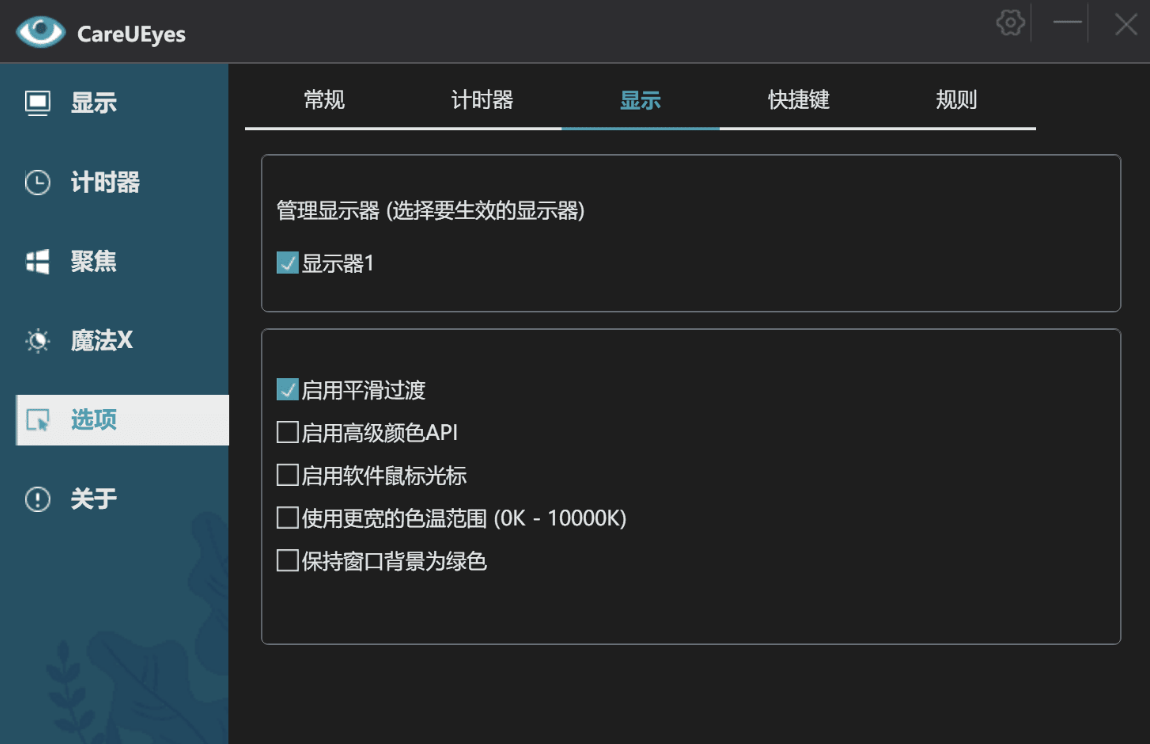The width and height of the screenshot is (1150, 744).
Task: Uncheck the 显示器1 checkbox
Action: point(285,262)
